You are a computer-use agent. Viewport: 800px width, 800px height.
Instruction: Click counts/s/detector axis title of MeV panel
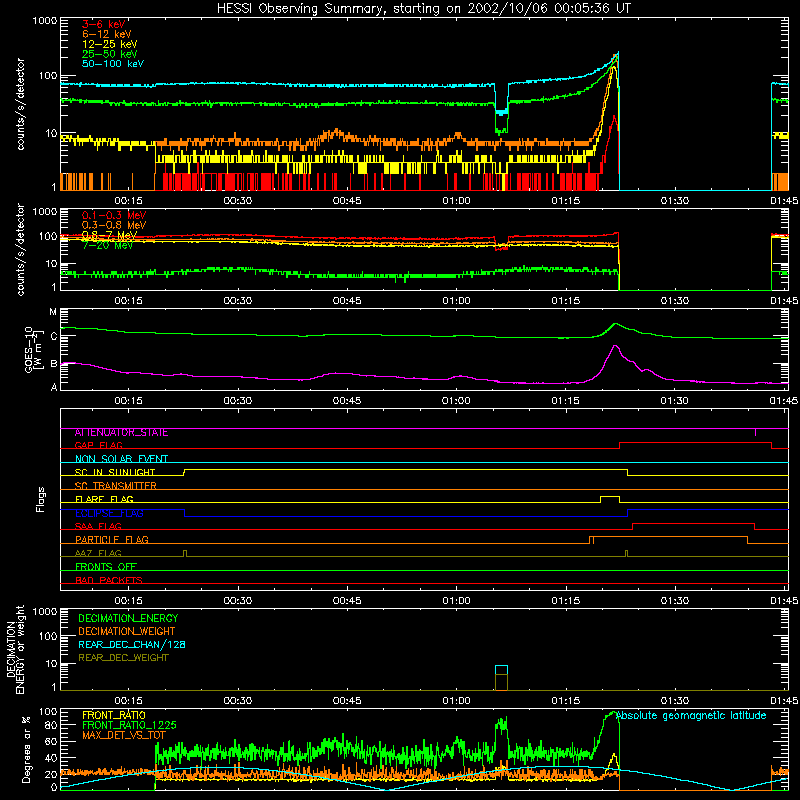coord(20,249)
